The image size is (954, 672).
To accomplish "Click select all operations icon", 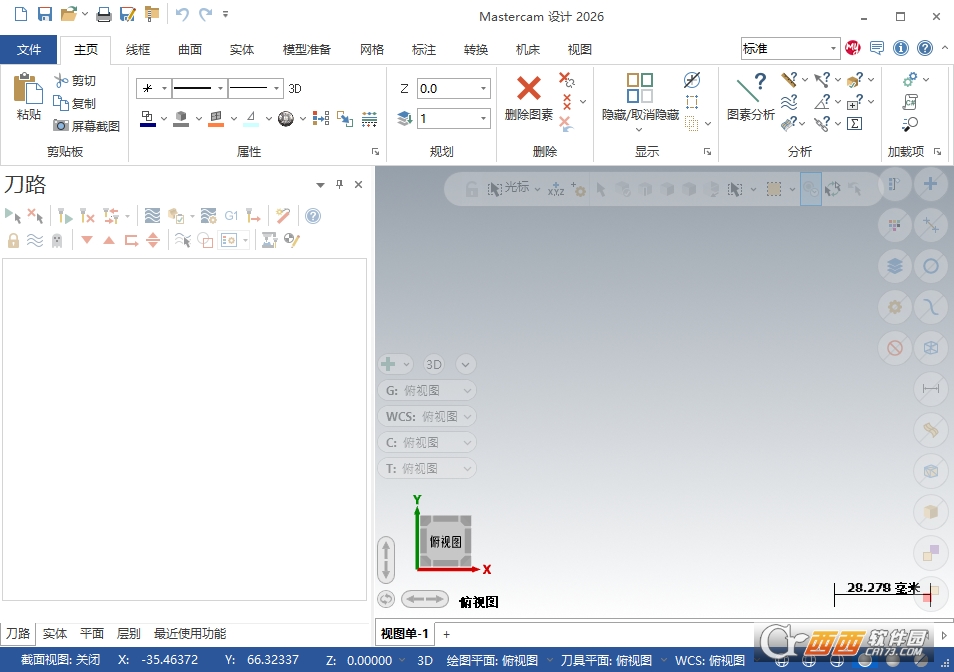I will pos(13,216).
